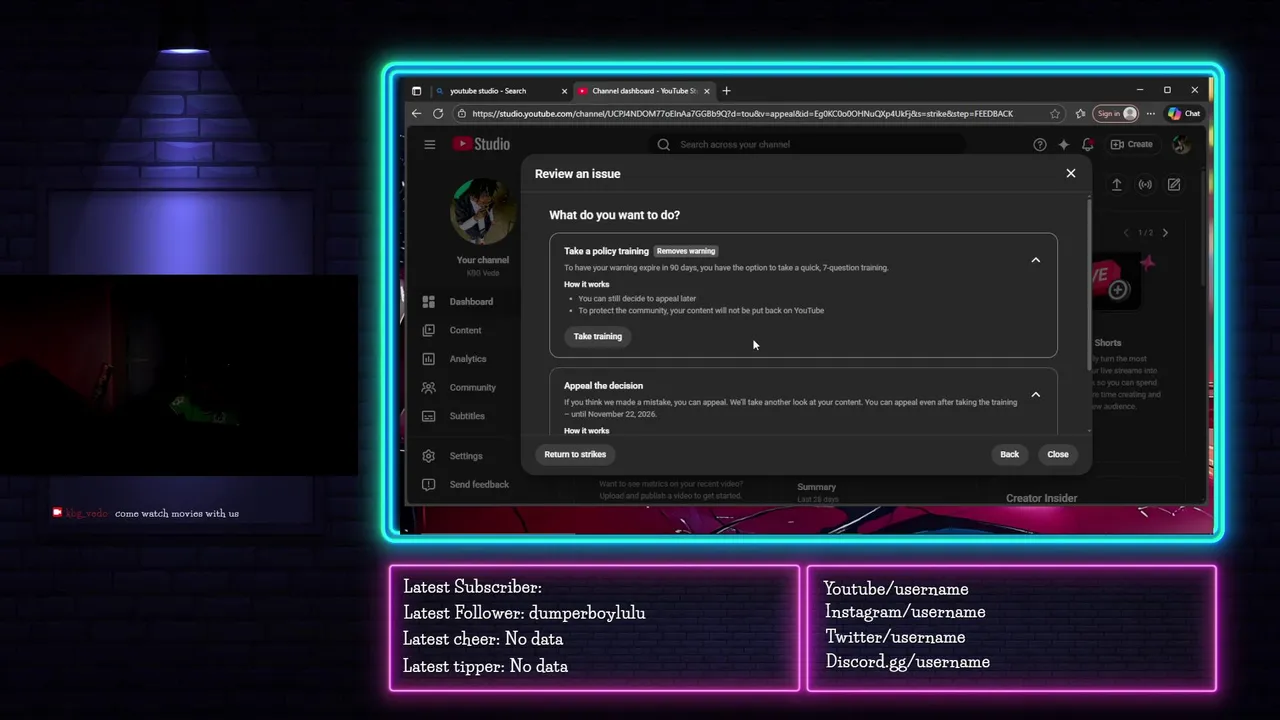Open the Studio notifications bell
The image size is (1280, 720).
point(1088,144)
